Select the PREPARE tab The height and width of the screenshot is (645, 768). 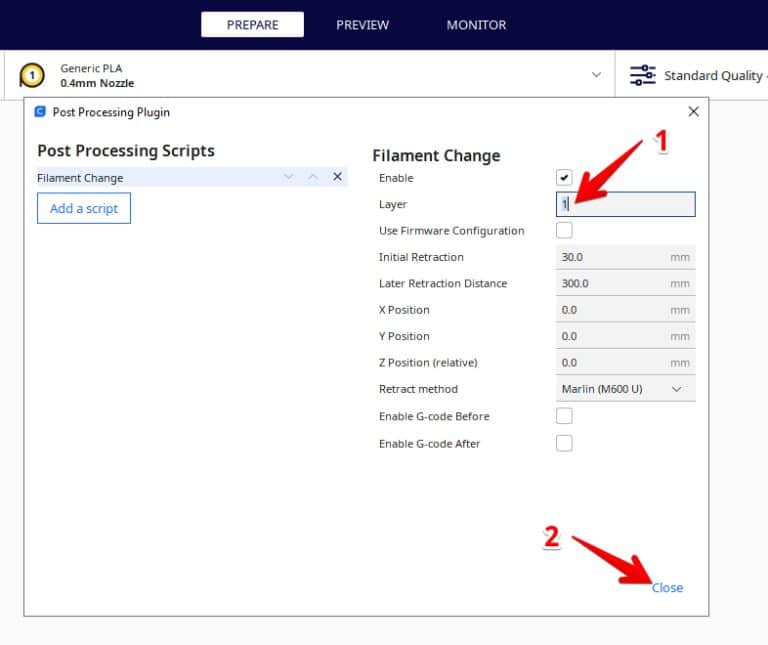(252, 25)
